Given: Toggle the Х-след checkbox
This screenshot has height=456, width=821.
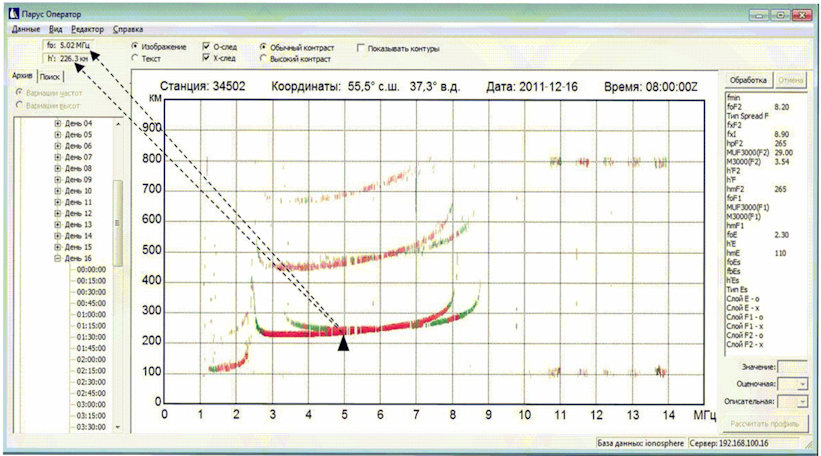Looking at the screenshot, I should (x=206, y=58).
